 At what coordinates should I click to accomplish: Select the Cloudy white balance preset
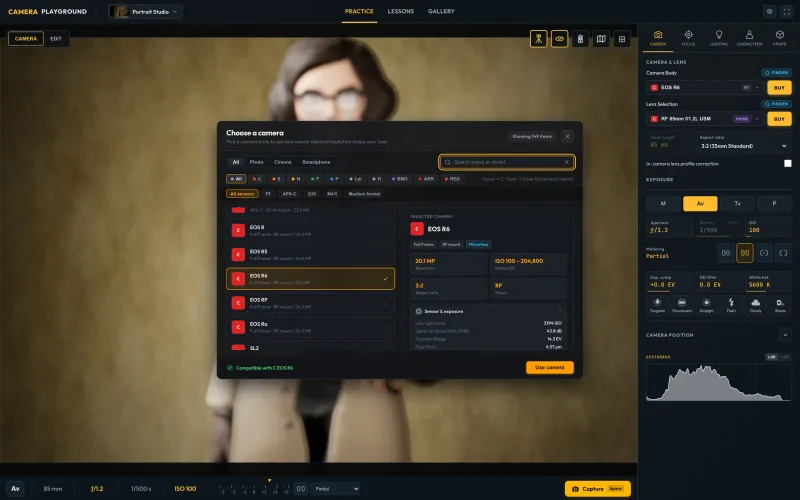756,305
